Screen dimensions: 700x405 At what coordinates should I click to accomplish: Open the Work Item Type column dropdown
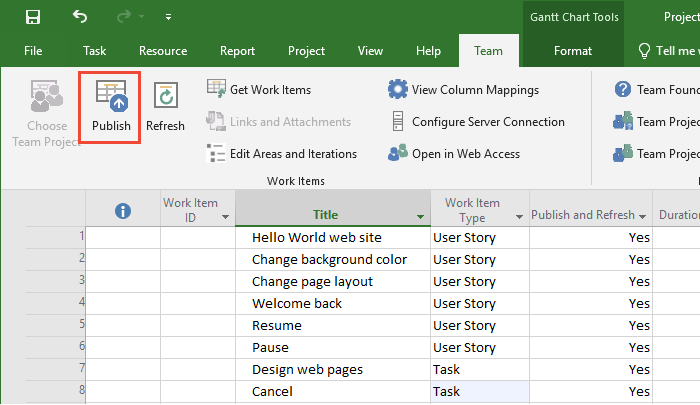pos(519,217)
